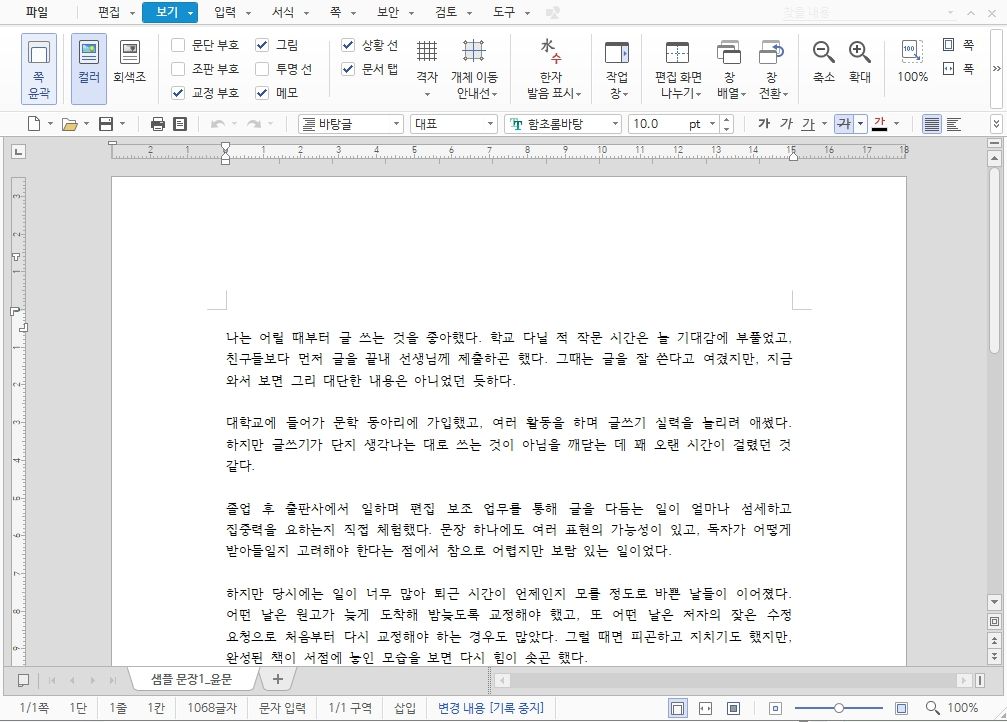The image size is (1007, 722).
Task: Click the 쪽 윤곽 page outline icon
Action: (39, 69)
